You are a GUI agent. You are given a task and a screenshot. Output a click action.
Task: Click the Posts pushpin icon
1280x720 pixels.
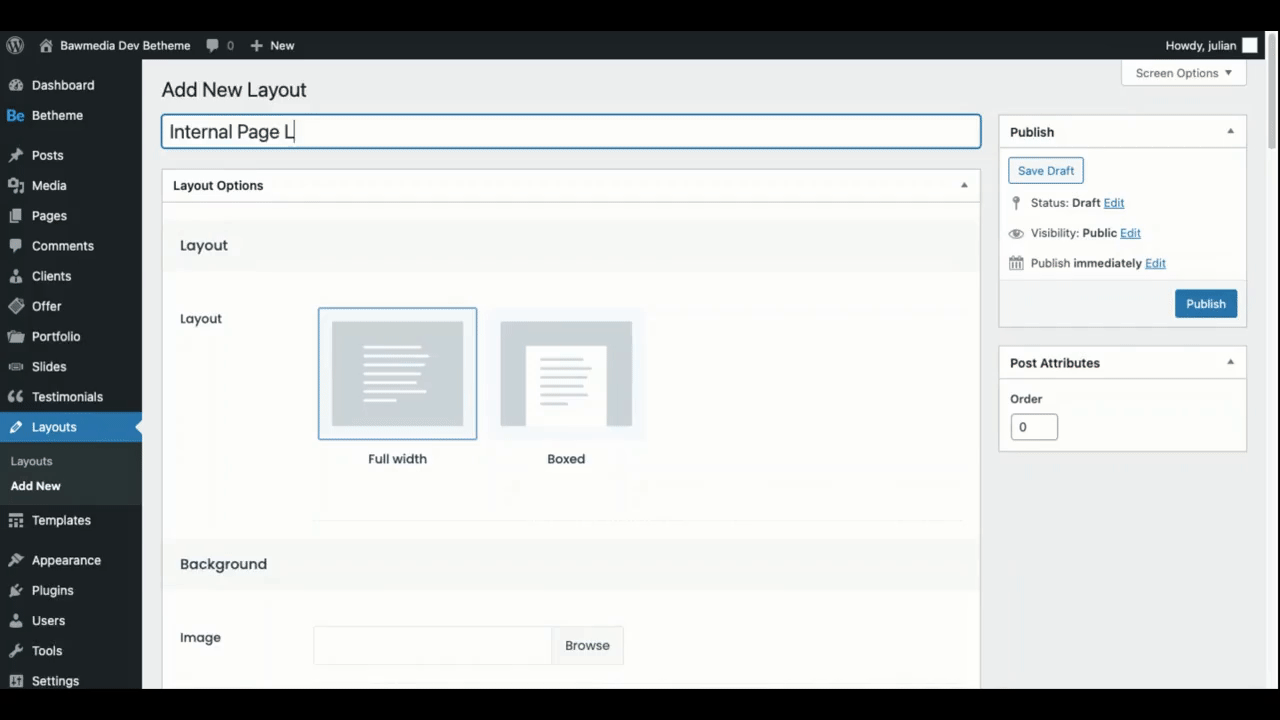[15, 155]
